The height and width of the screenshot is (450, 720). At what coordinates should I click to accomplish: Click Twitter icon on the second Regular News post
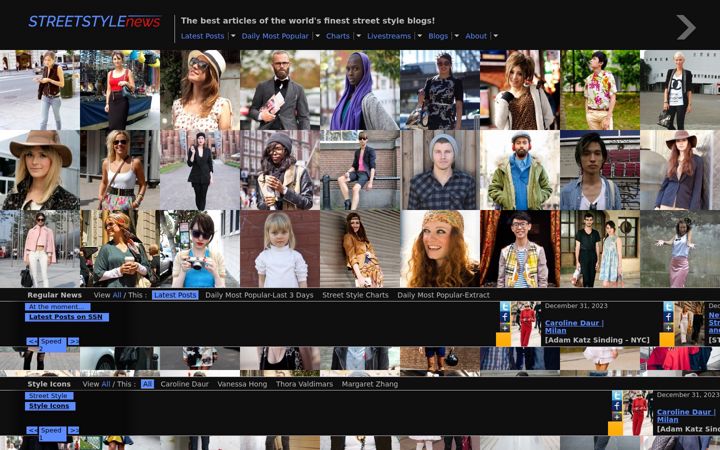tap(668, 307)
